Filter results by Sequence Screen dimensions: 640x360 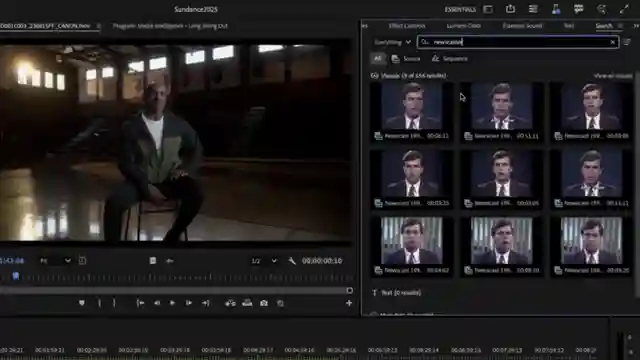(x=449, y=58)
